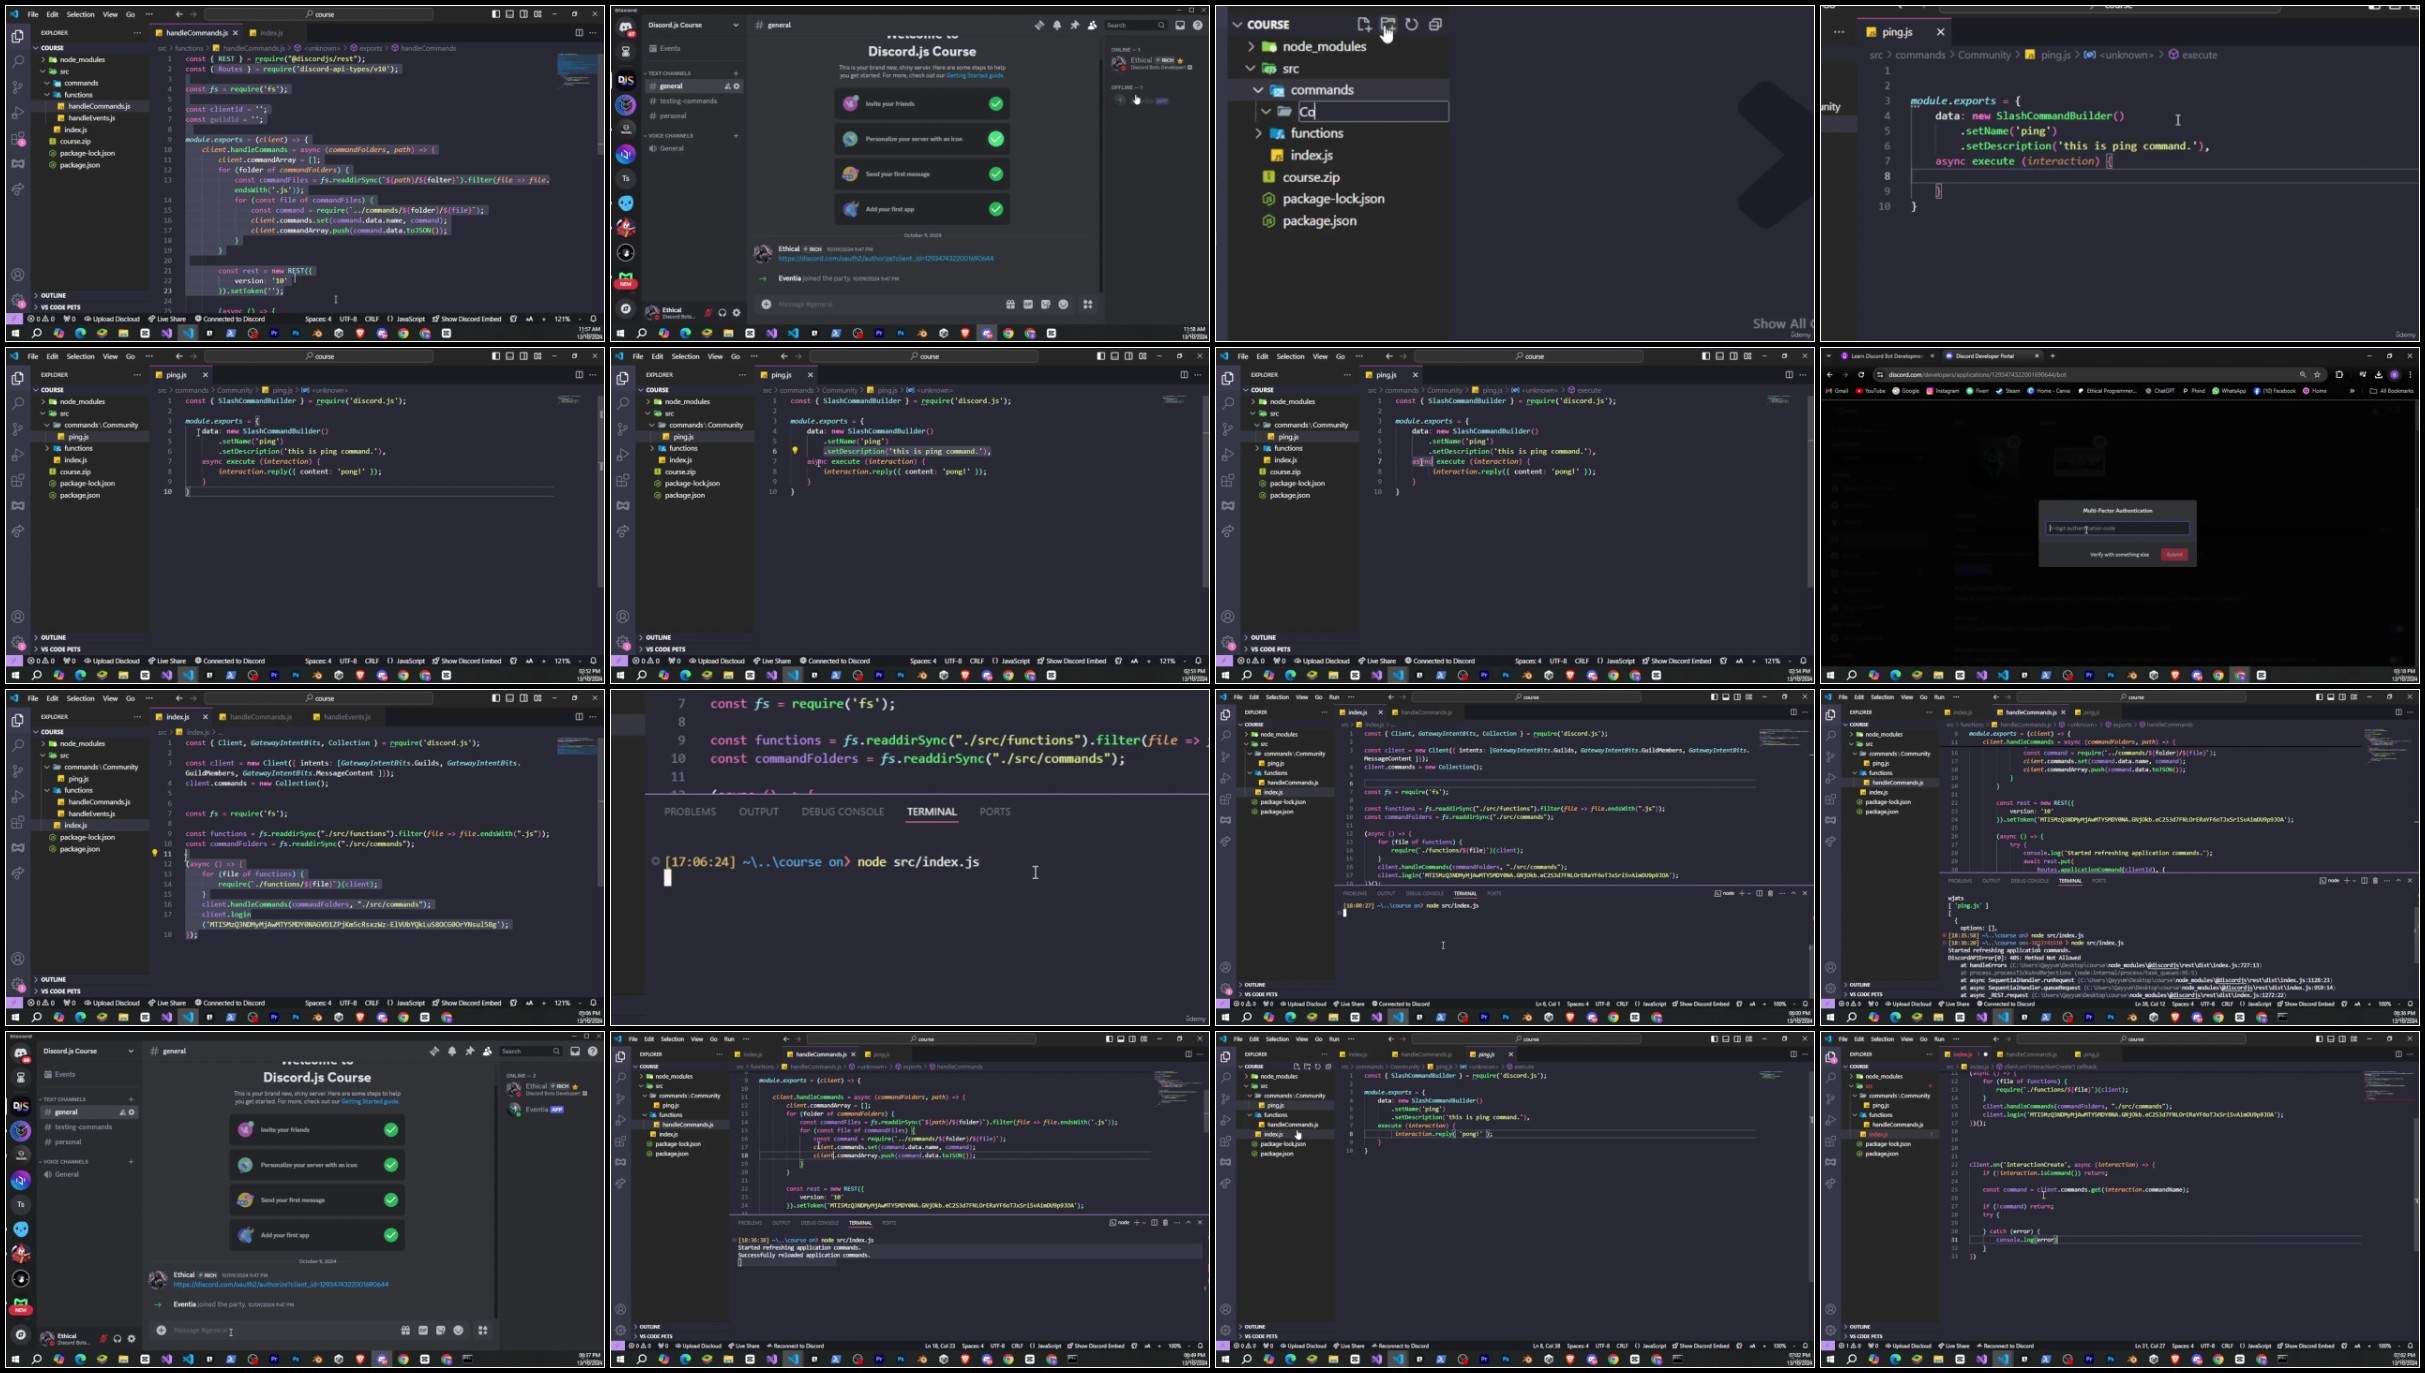2425x1373 pixels.
Task: Toggle headphone deafen in Eventia-offline Discord frame
Action: pyautogui.click(x=722, y=312)
